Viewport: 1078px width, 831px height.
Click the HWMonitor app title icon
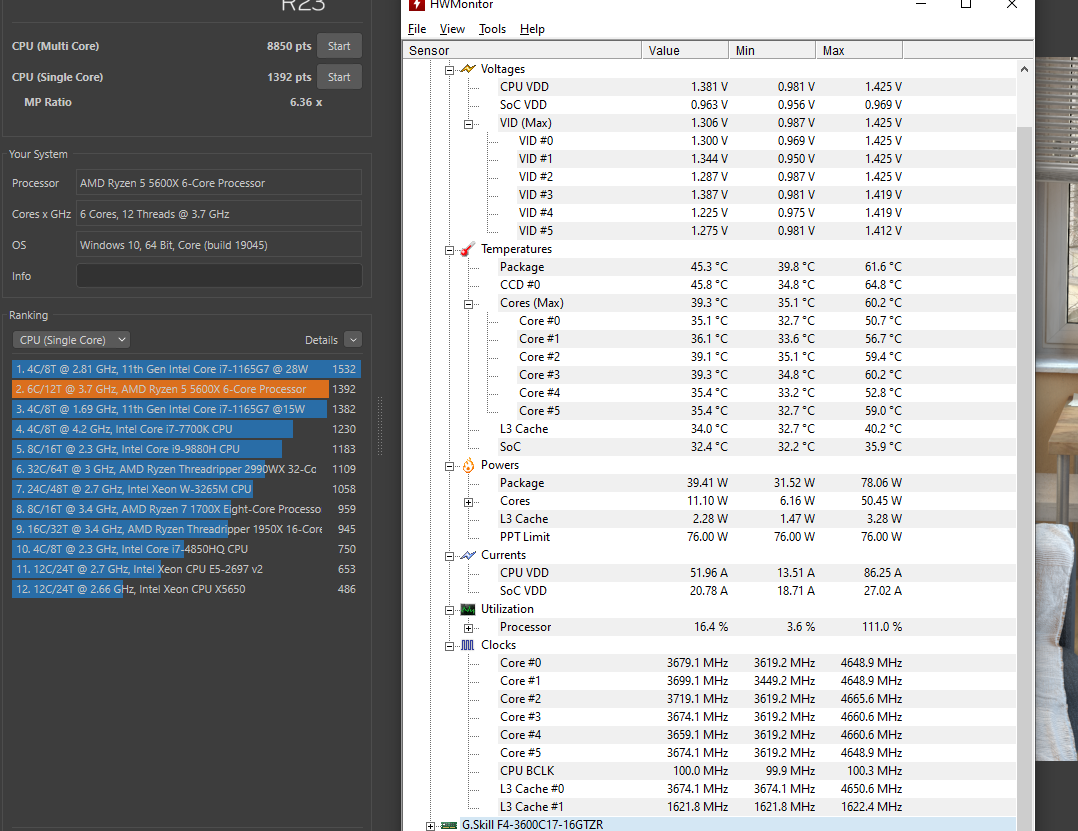(417, 5)
